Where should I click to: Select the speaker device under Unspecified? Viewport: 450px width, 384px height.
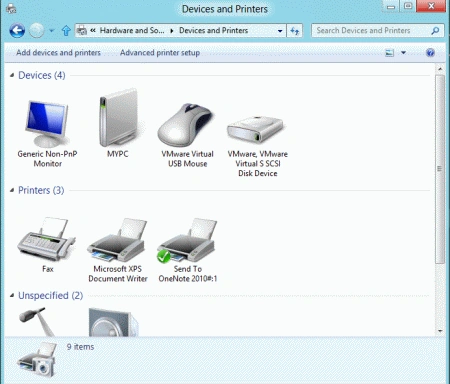113,323
